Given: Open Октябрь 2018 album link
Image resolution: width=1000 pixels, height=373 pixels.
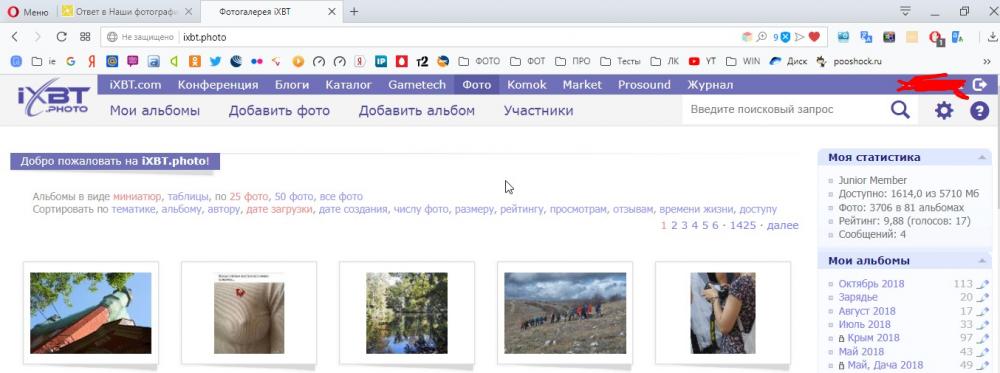Looking at the screenshot, I should 871,284.
